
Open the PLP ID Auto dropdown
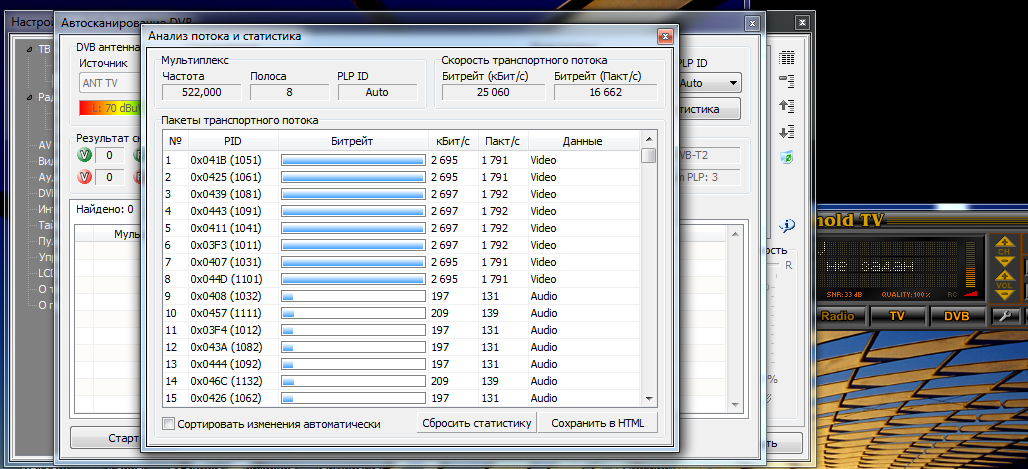[x=709, y=84]
